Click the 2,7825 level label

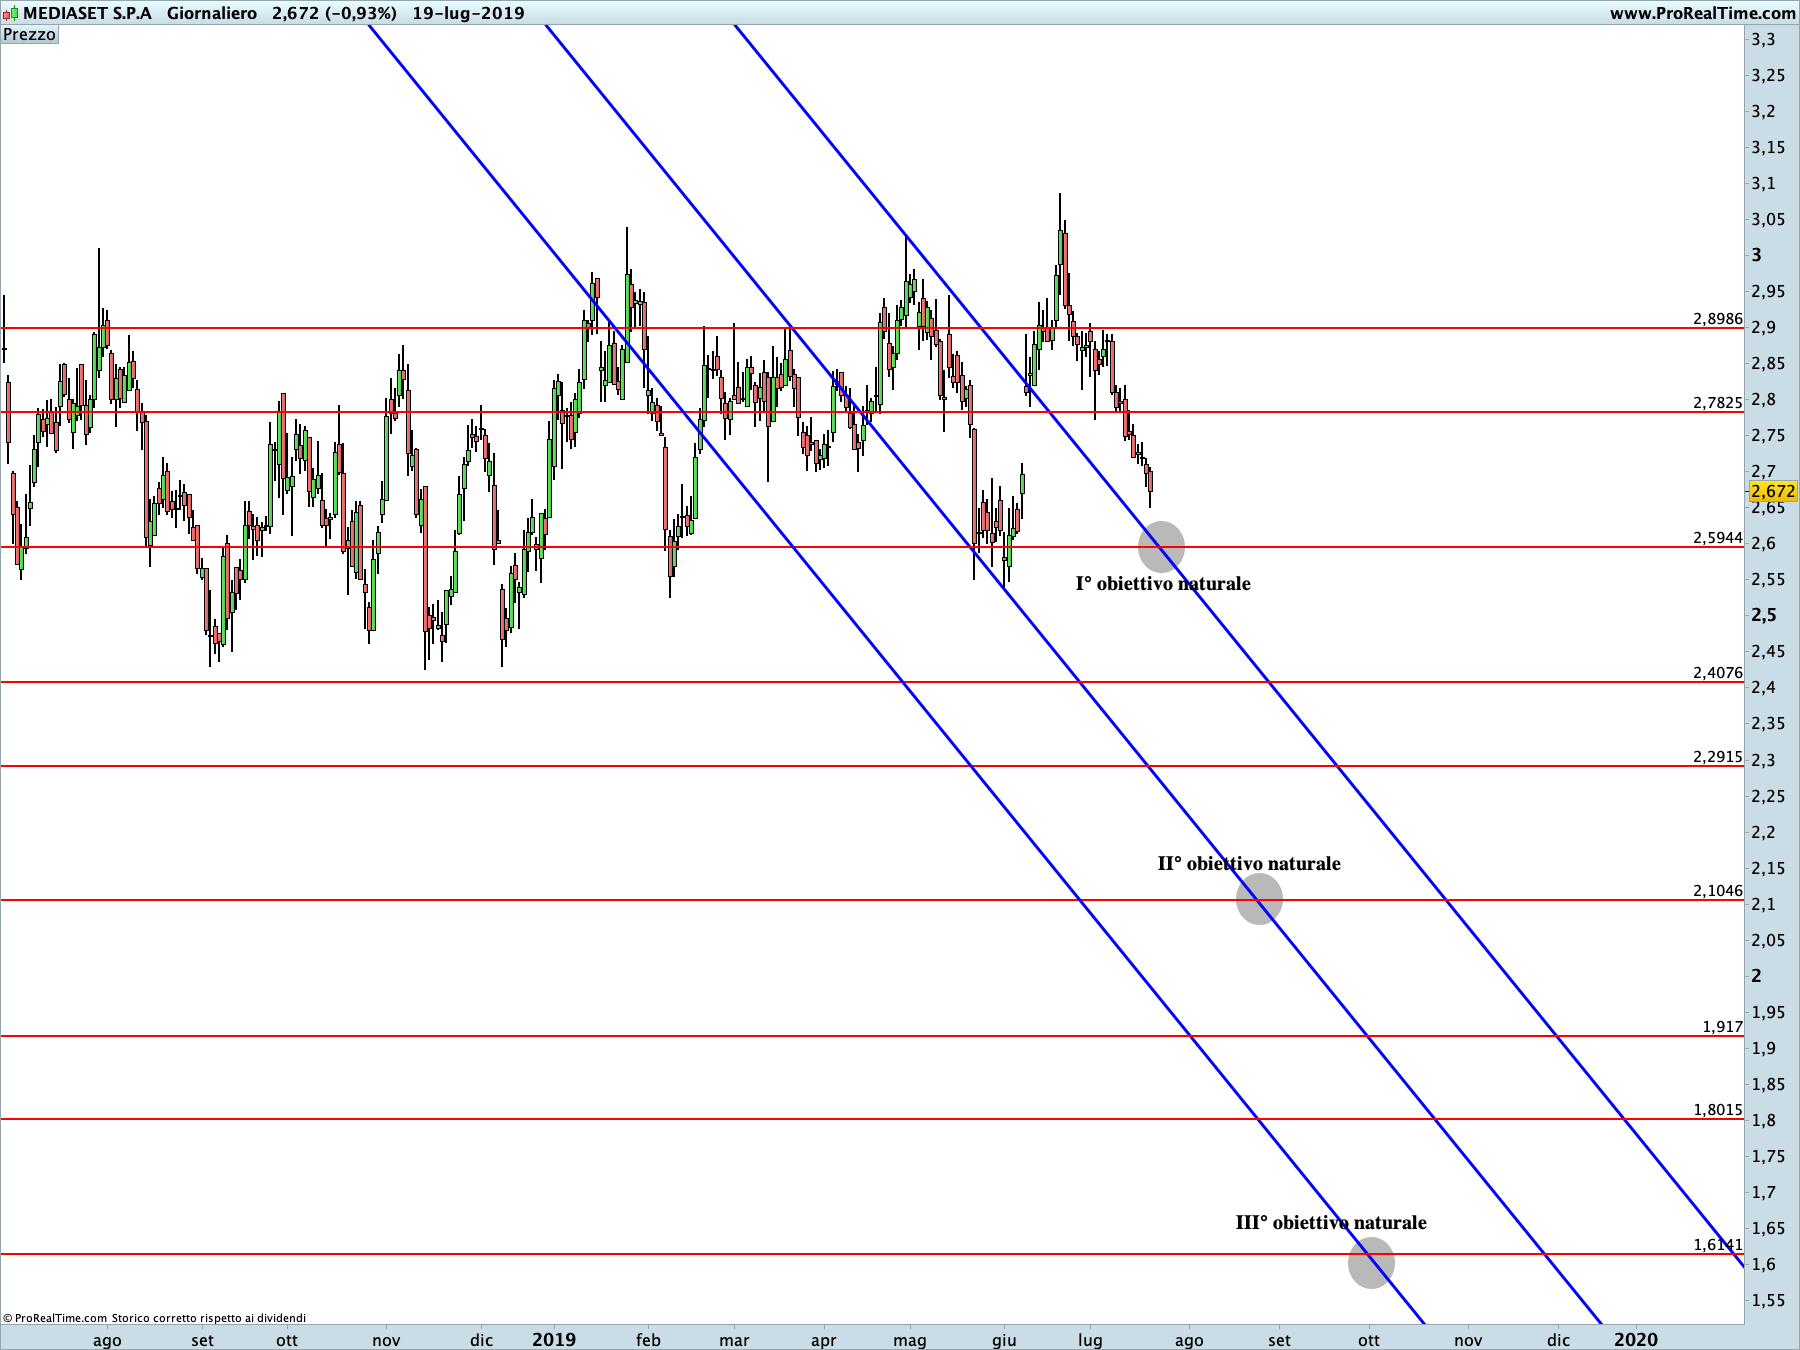coord(1717,403)
